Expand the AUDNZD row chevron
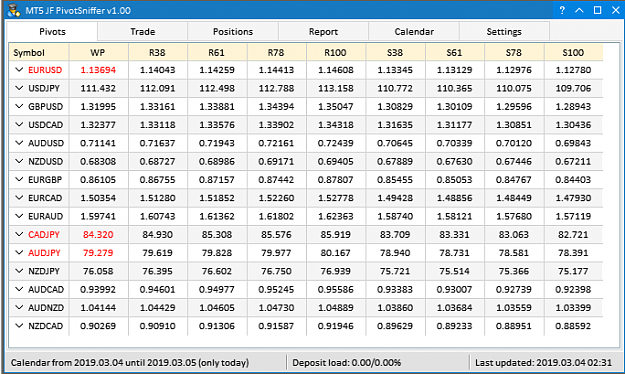Image resolution: width=625 pixels, height=374 pixels. click(19, 307)
